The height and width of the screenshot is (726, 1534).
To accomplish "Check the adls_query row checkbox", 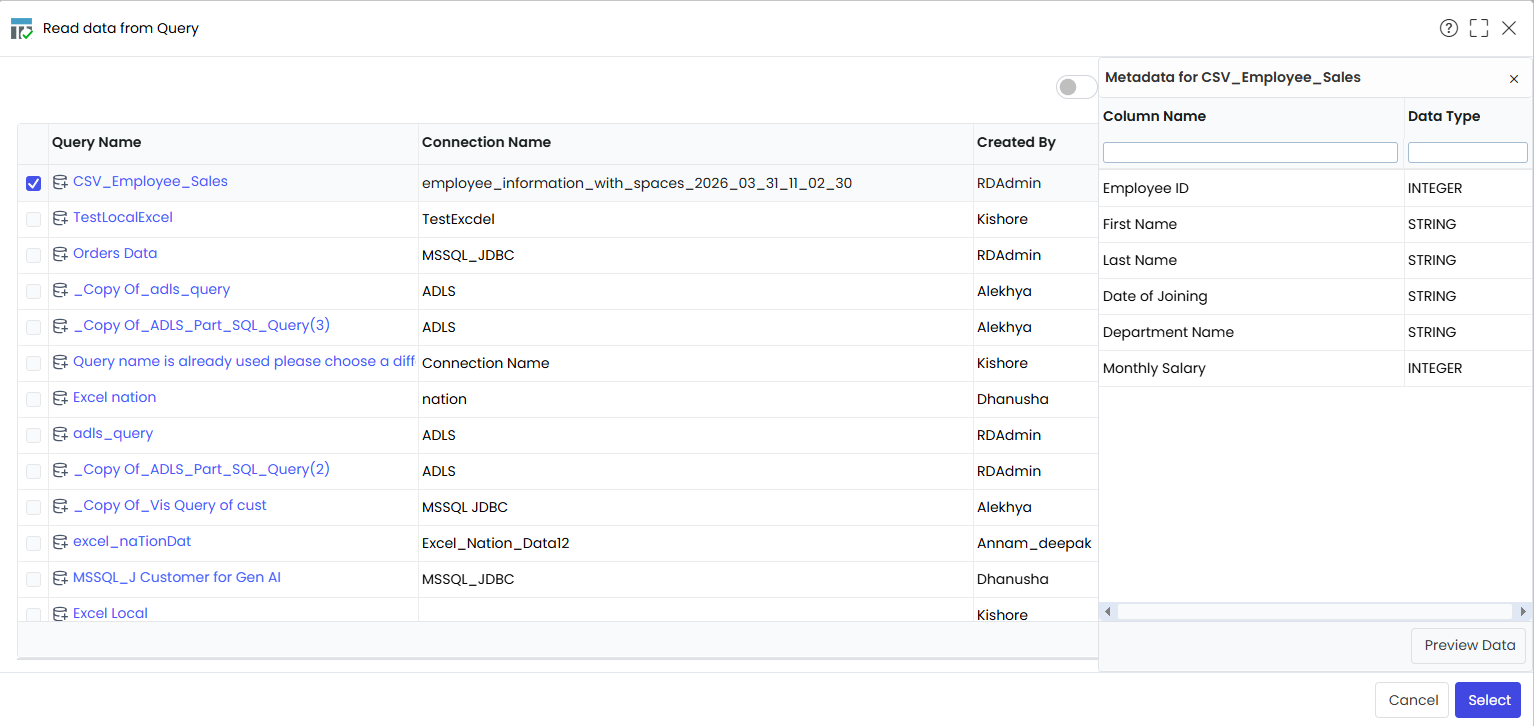I will [33, 435].
